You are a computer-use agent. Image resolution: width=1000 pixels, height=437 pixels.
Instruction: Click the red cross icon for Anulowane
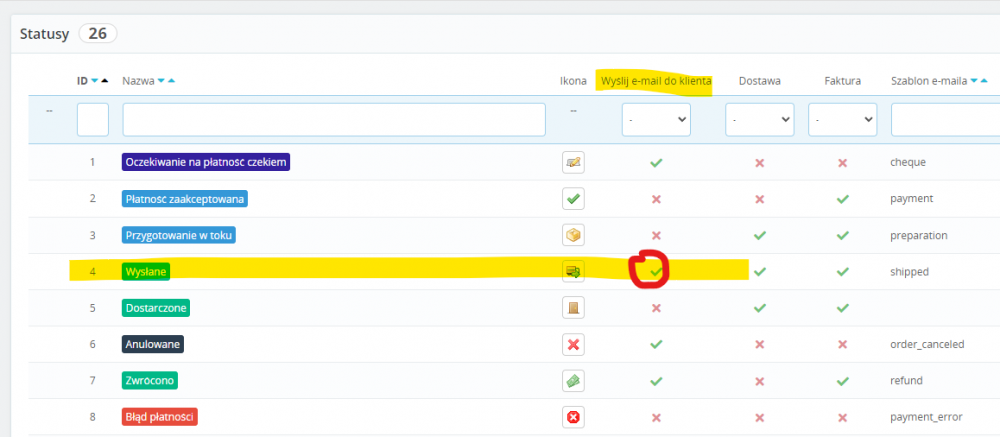[573, 344]
